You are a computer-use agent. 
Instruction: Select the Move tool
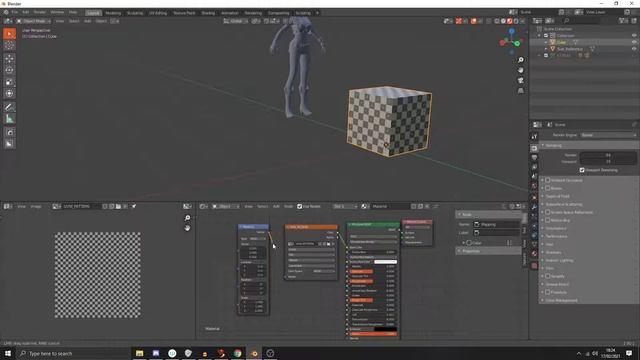coord(9,58)
